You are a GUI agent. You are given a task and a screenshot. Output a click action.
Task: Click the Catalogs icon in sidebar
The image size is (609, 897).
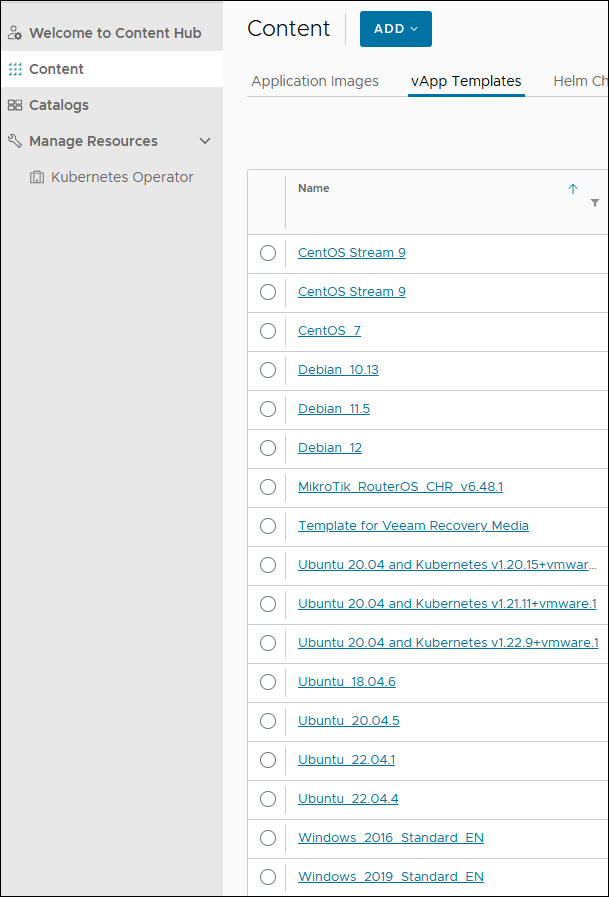point(14,105)
